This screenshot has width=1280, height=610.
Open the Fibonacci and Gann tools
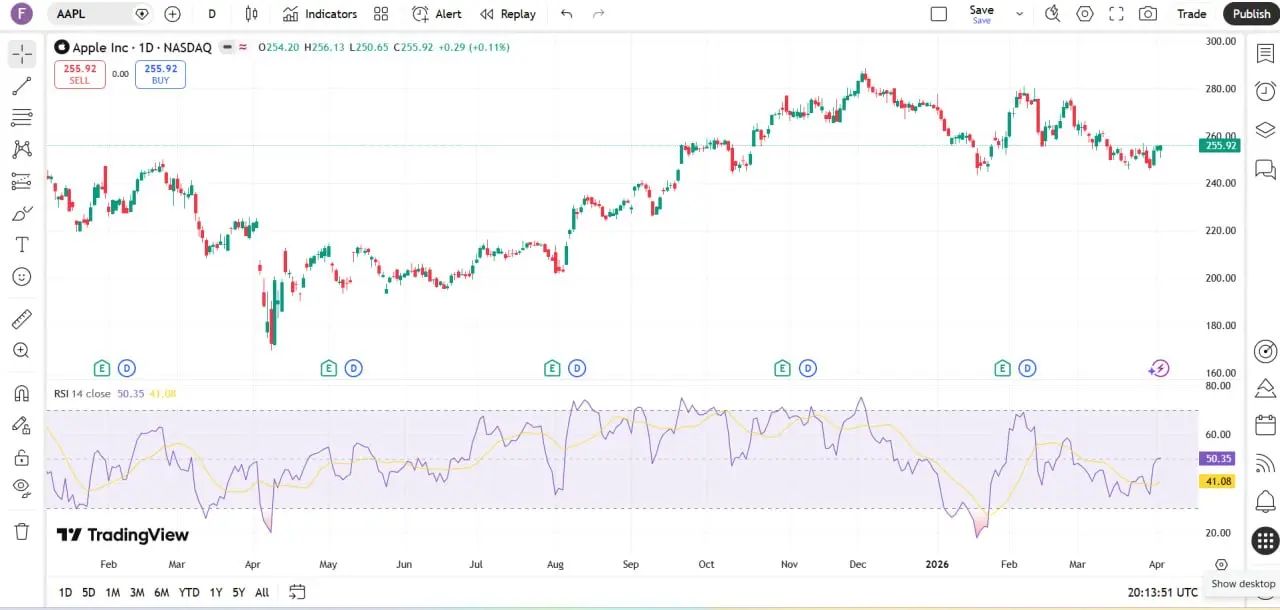point(22,118)
